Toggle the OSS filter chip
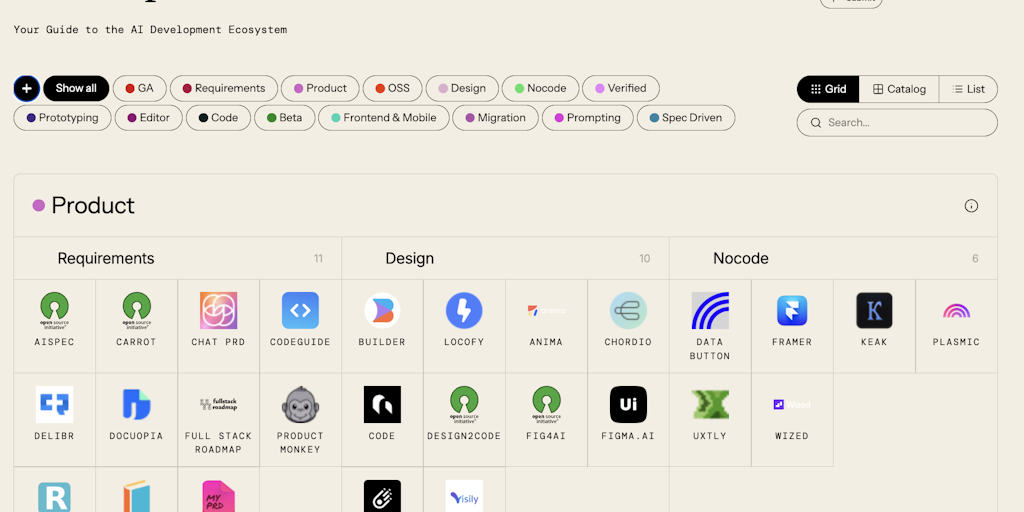The width and height of the screenshot is (1024, 512). pyautogui.click(x=392, y=88)
